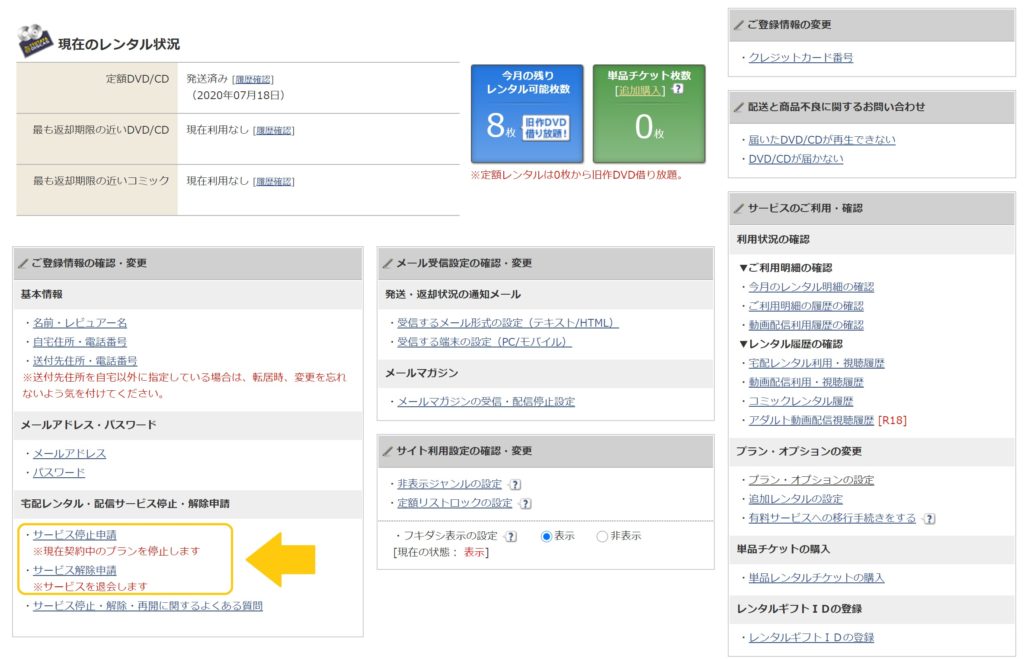This screenshot has height=659, width=1024.
Task: Open 今月のレンタル明細の確認 link
Action: coord(811,287)
